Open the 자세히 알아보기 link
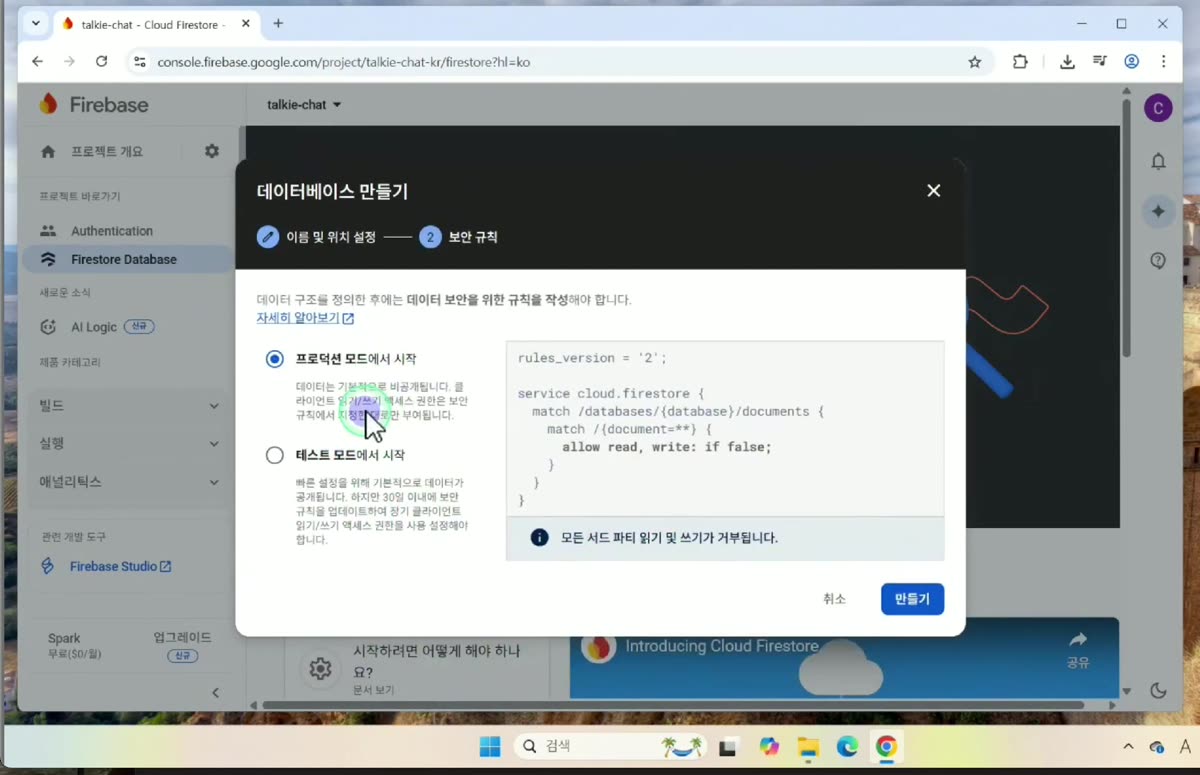This screenshot has width=1200, height=775. click(x=305, y=318)
